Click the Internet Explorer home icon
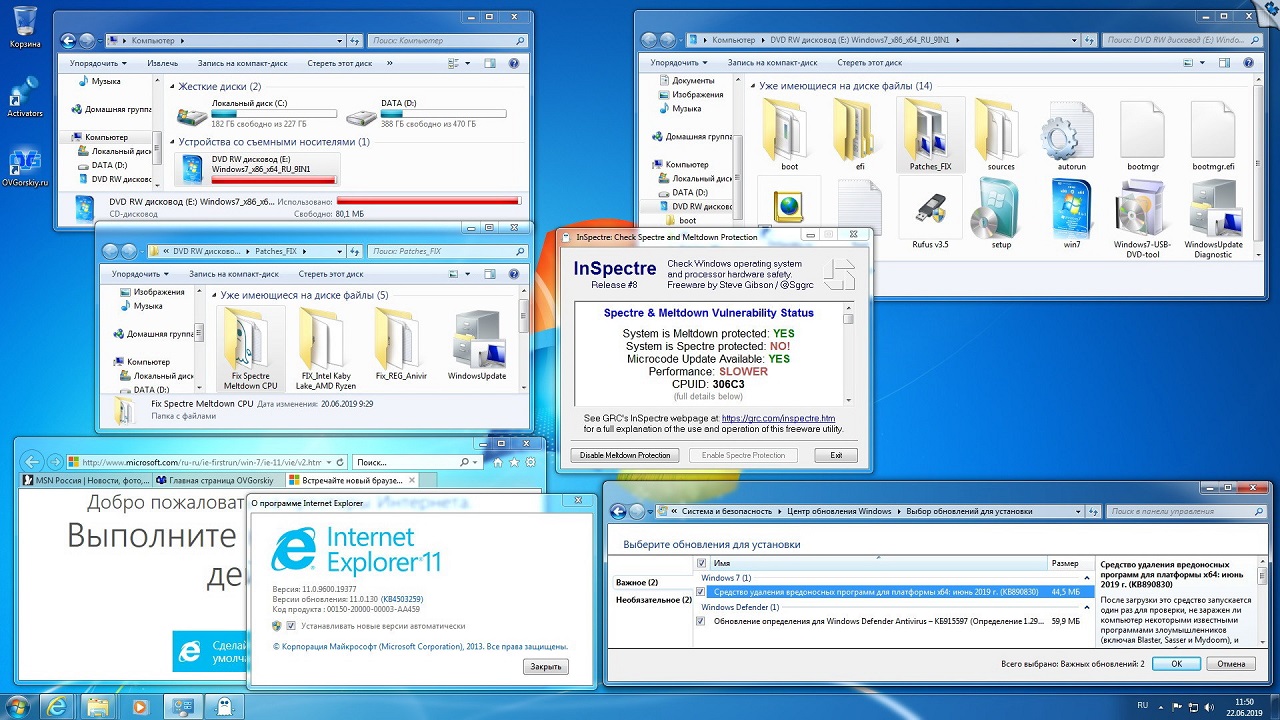Viewport: 1280px width, 720px height. pos(498,463)
